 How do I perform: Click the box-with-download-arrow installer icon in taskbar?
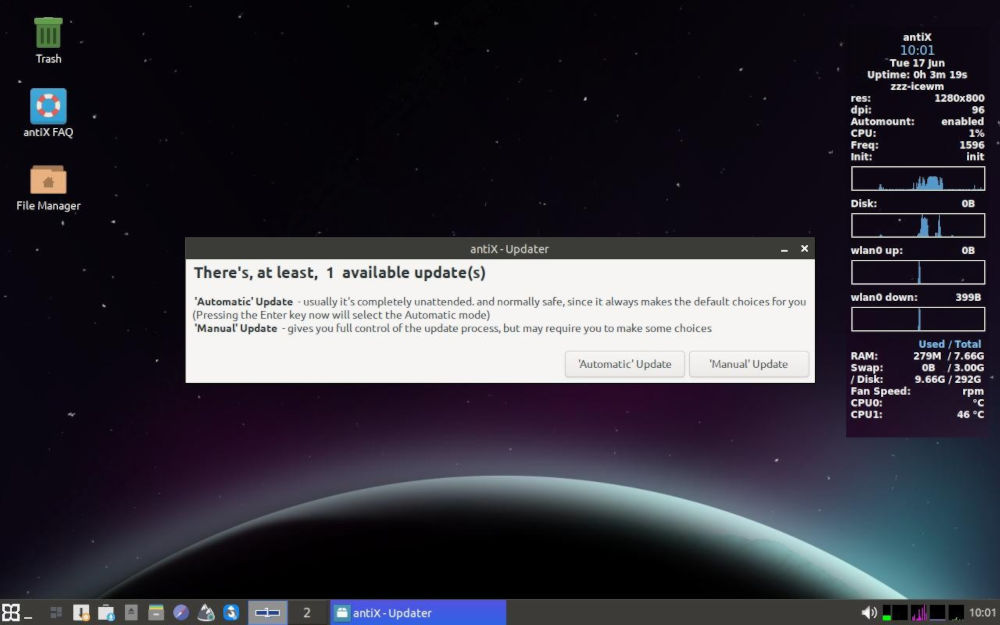[x=80, y=611]
